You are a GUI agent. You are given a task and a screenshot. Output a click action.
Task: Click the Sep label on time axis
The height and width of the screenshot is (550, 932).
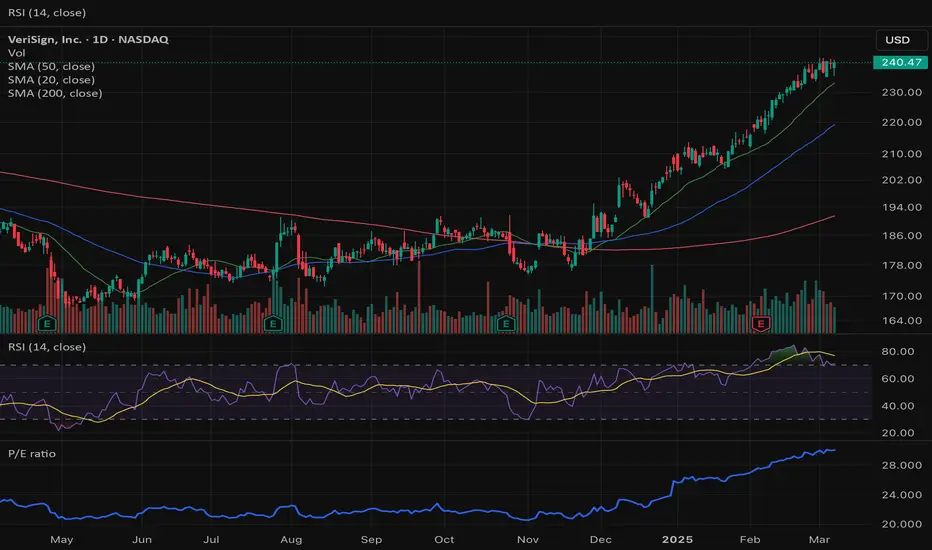[x=371, y=540]
